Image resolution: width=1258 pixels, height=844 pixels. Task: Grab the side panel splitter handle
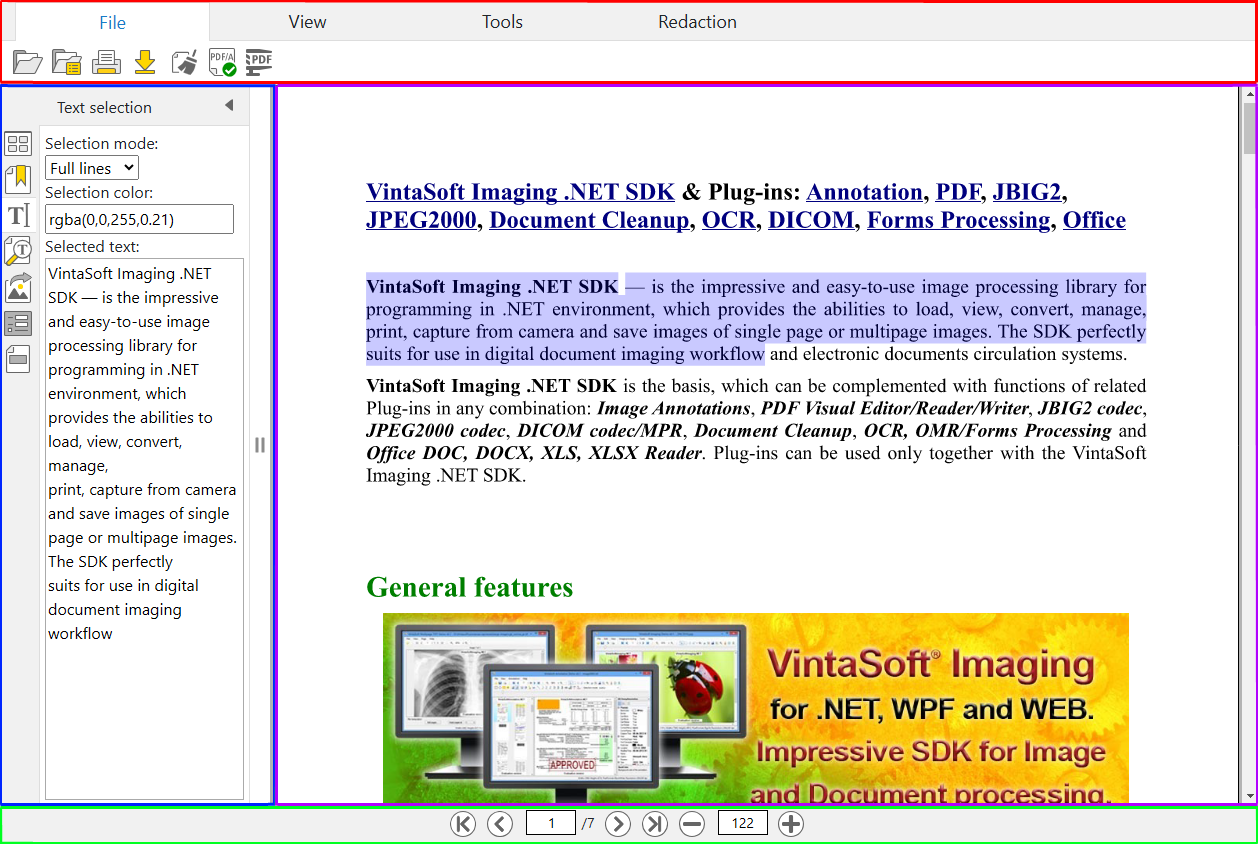tap(260, 445)
